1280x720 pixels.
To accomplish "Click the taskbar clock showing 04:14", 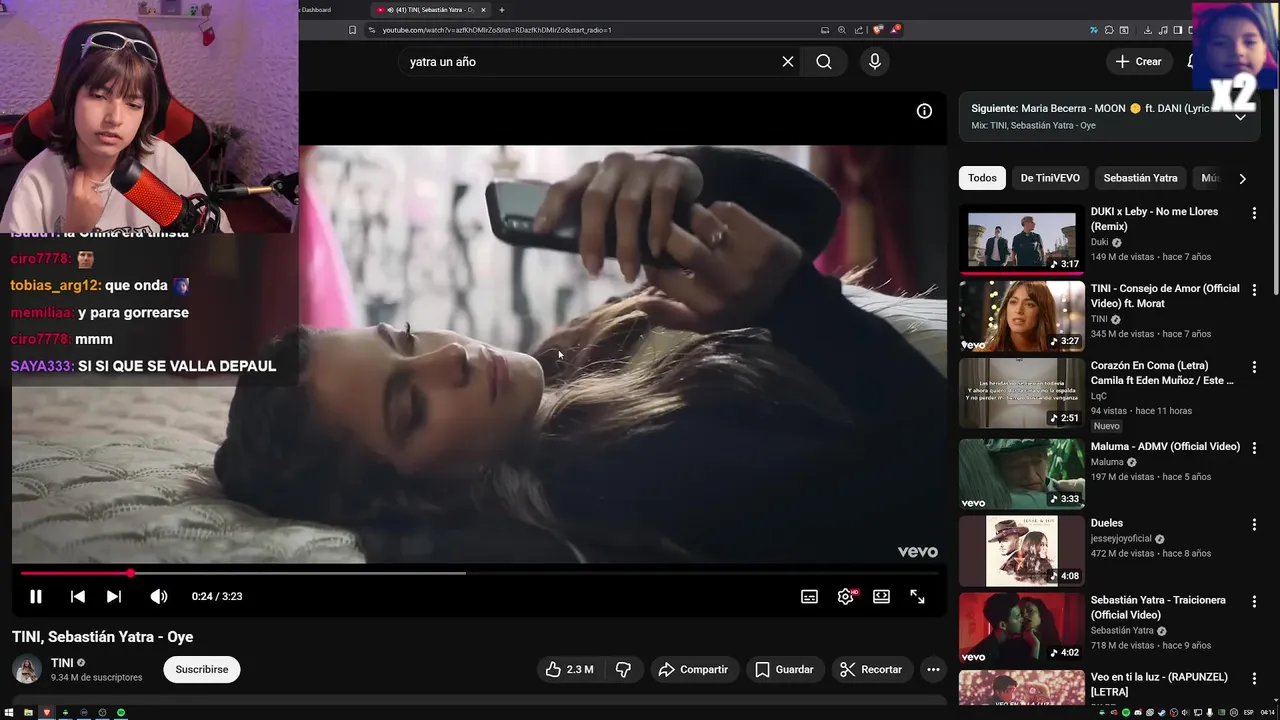I will tap(1267, 713).
